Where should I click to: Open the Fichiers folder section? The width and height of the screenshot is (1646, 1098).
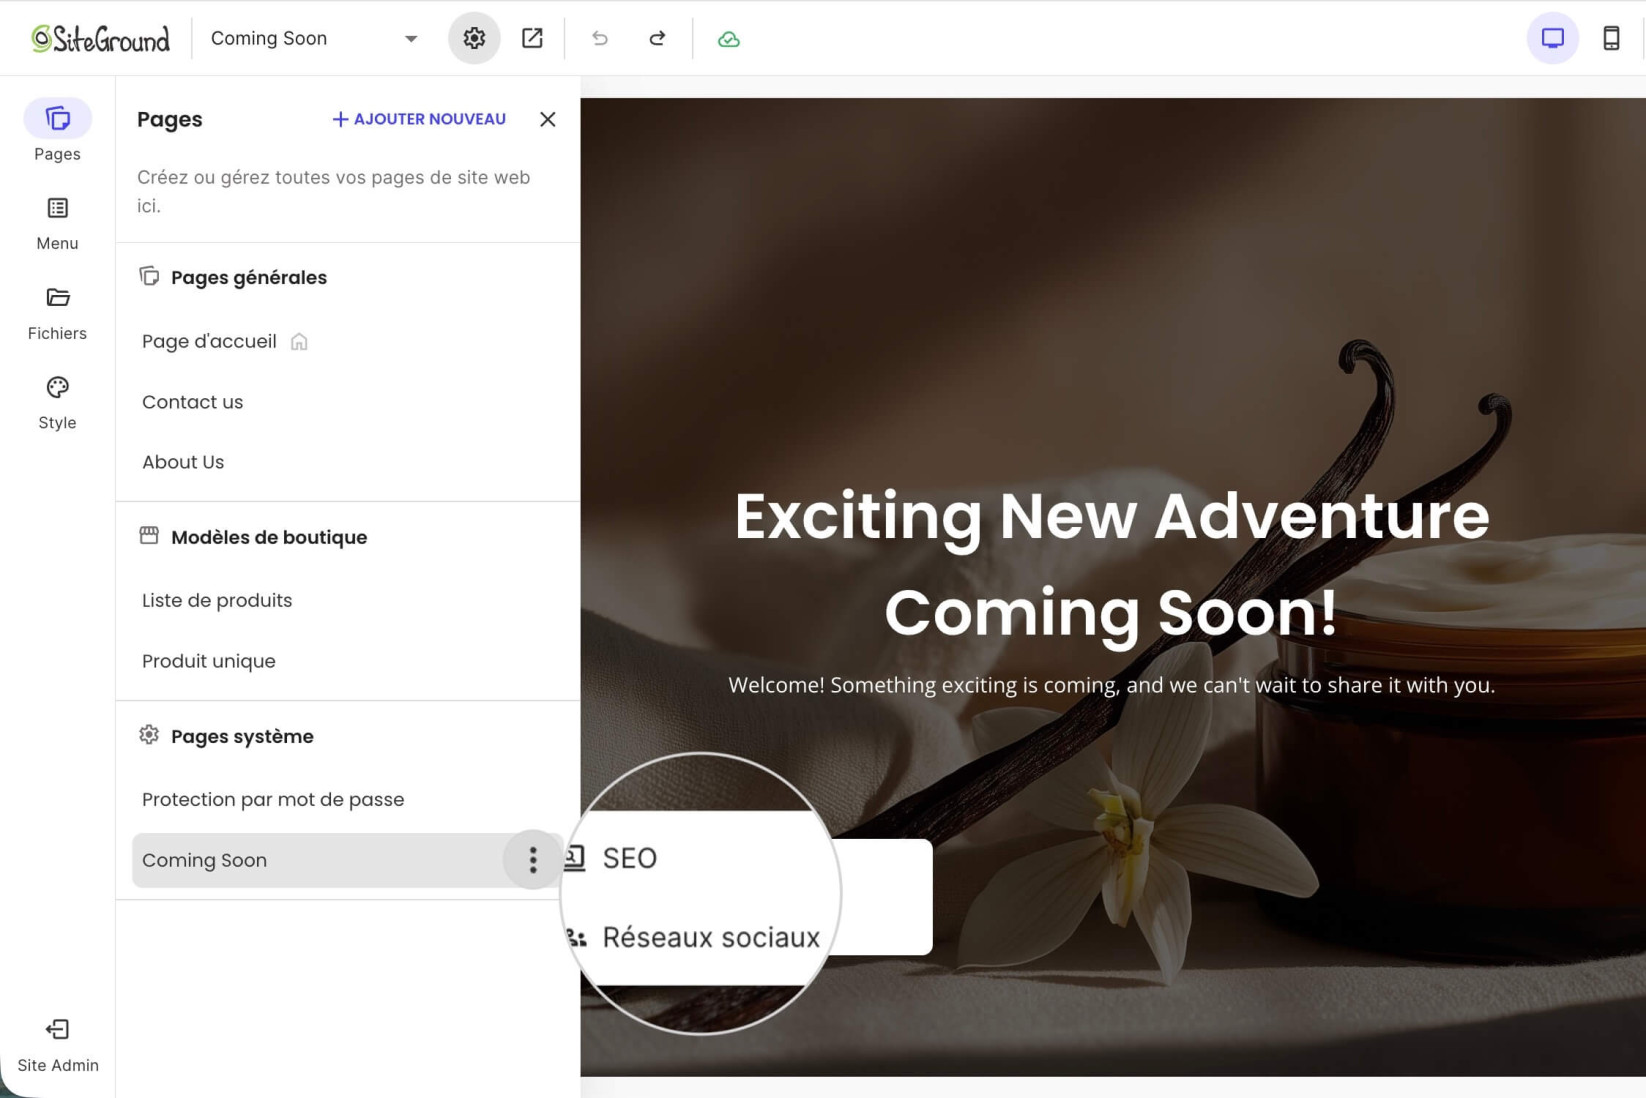[x=57, y=313]
